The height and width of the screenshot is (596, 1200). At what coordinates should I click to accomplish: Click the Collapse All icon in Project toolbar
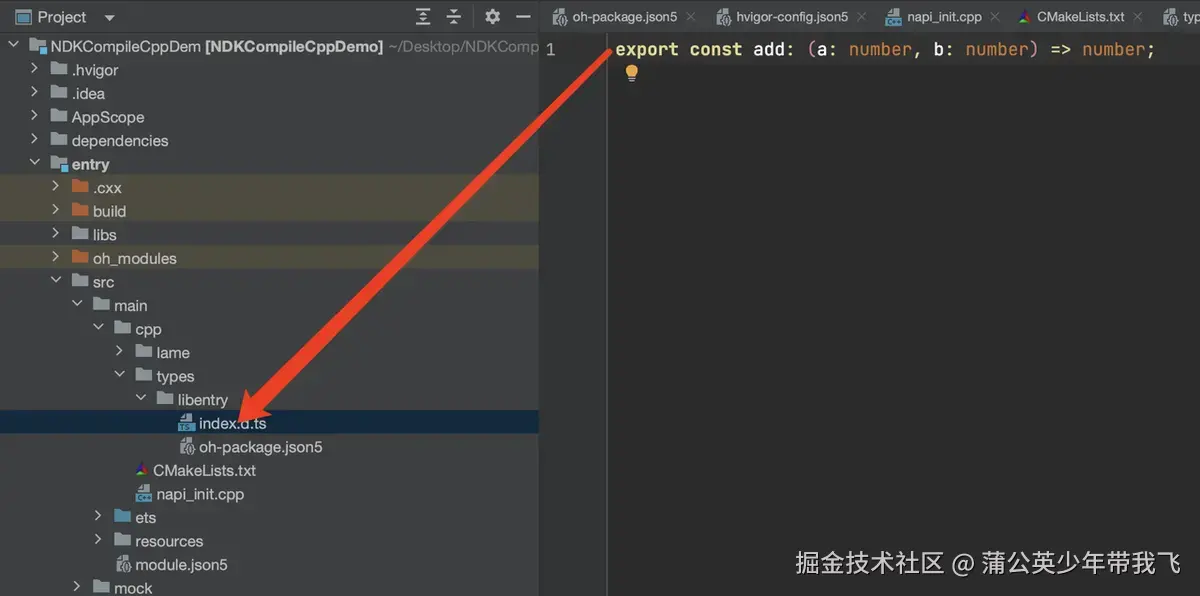coord(453,16)
